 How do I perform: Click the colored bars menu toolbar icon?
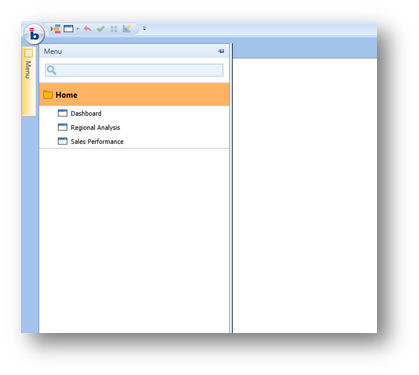pos(55,29)
